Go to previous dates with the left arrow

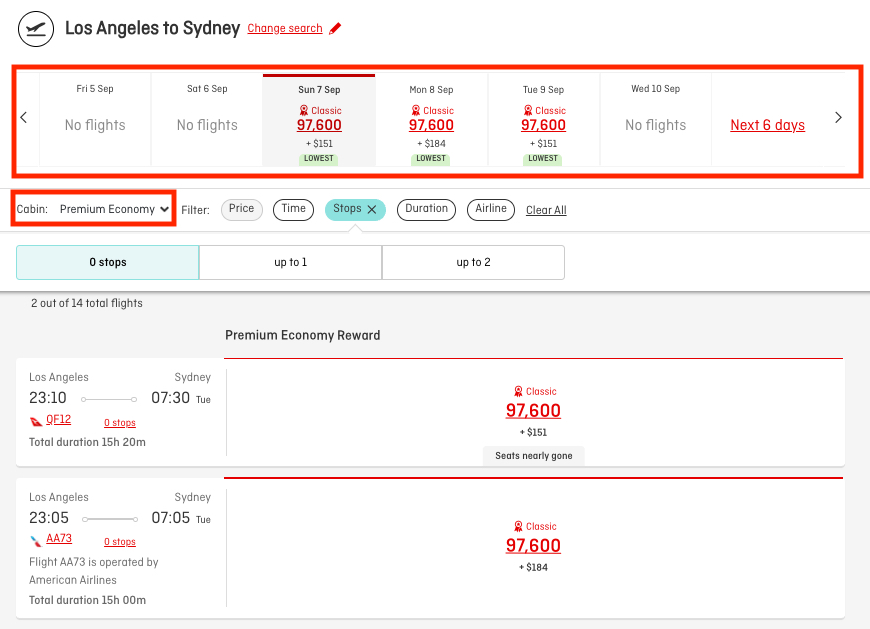point(23,118)
